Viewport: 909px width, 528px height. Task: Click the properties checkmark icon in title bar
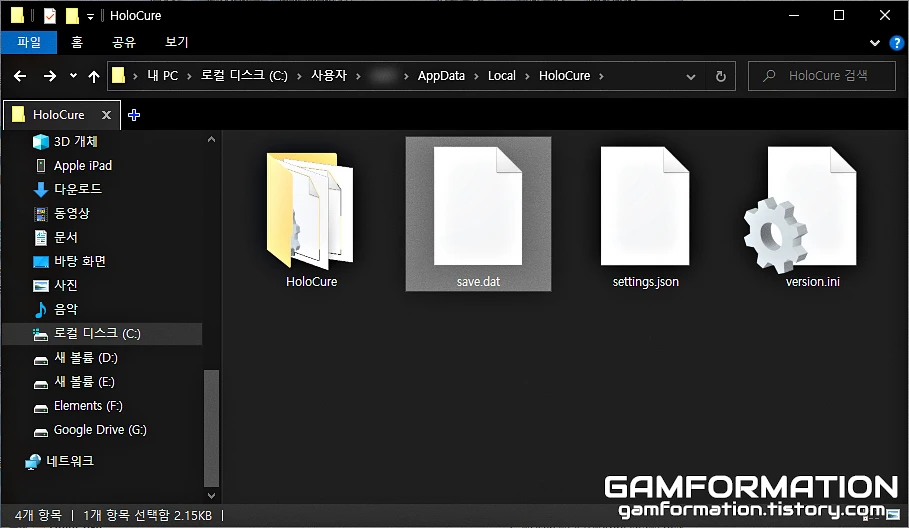pyautogui.click(x=50, y=16)
